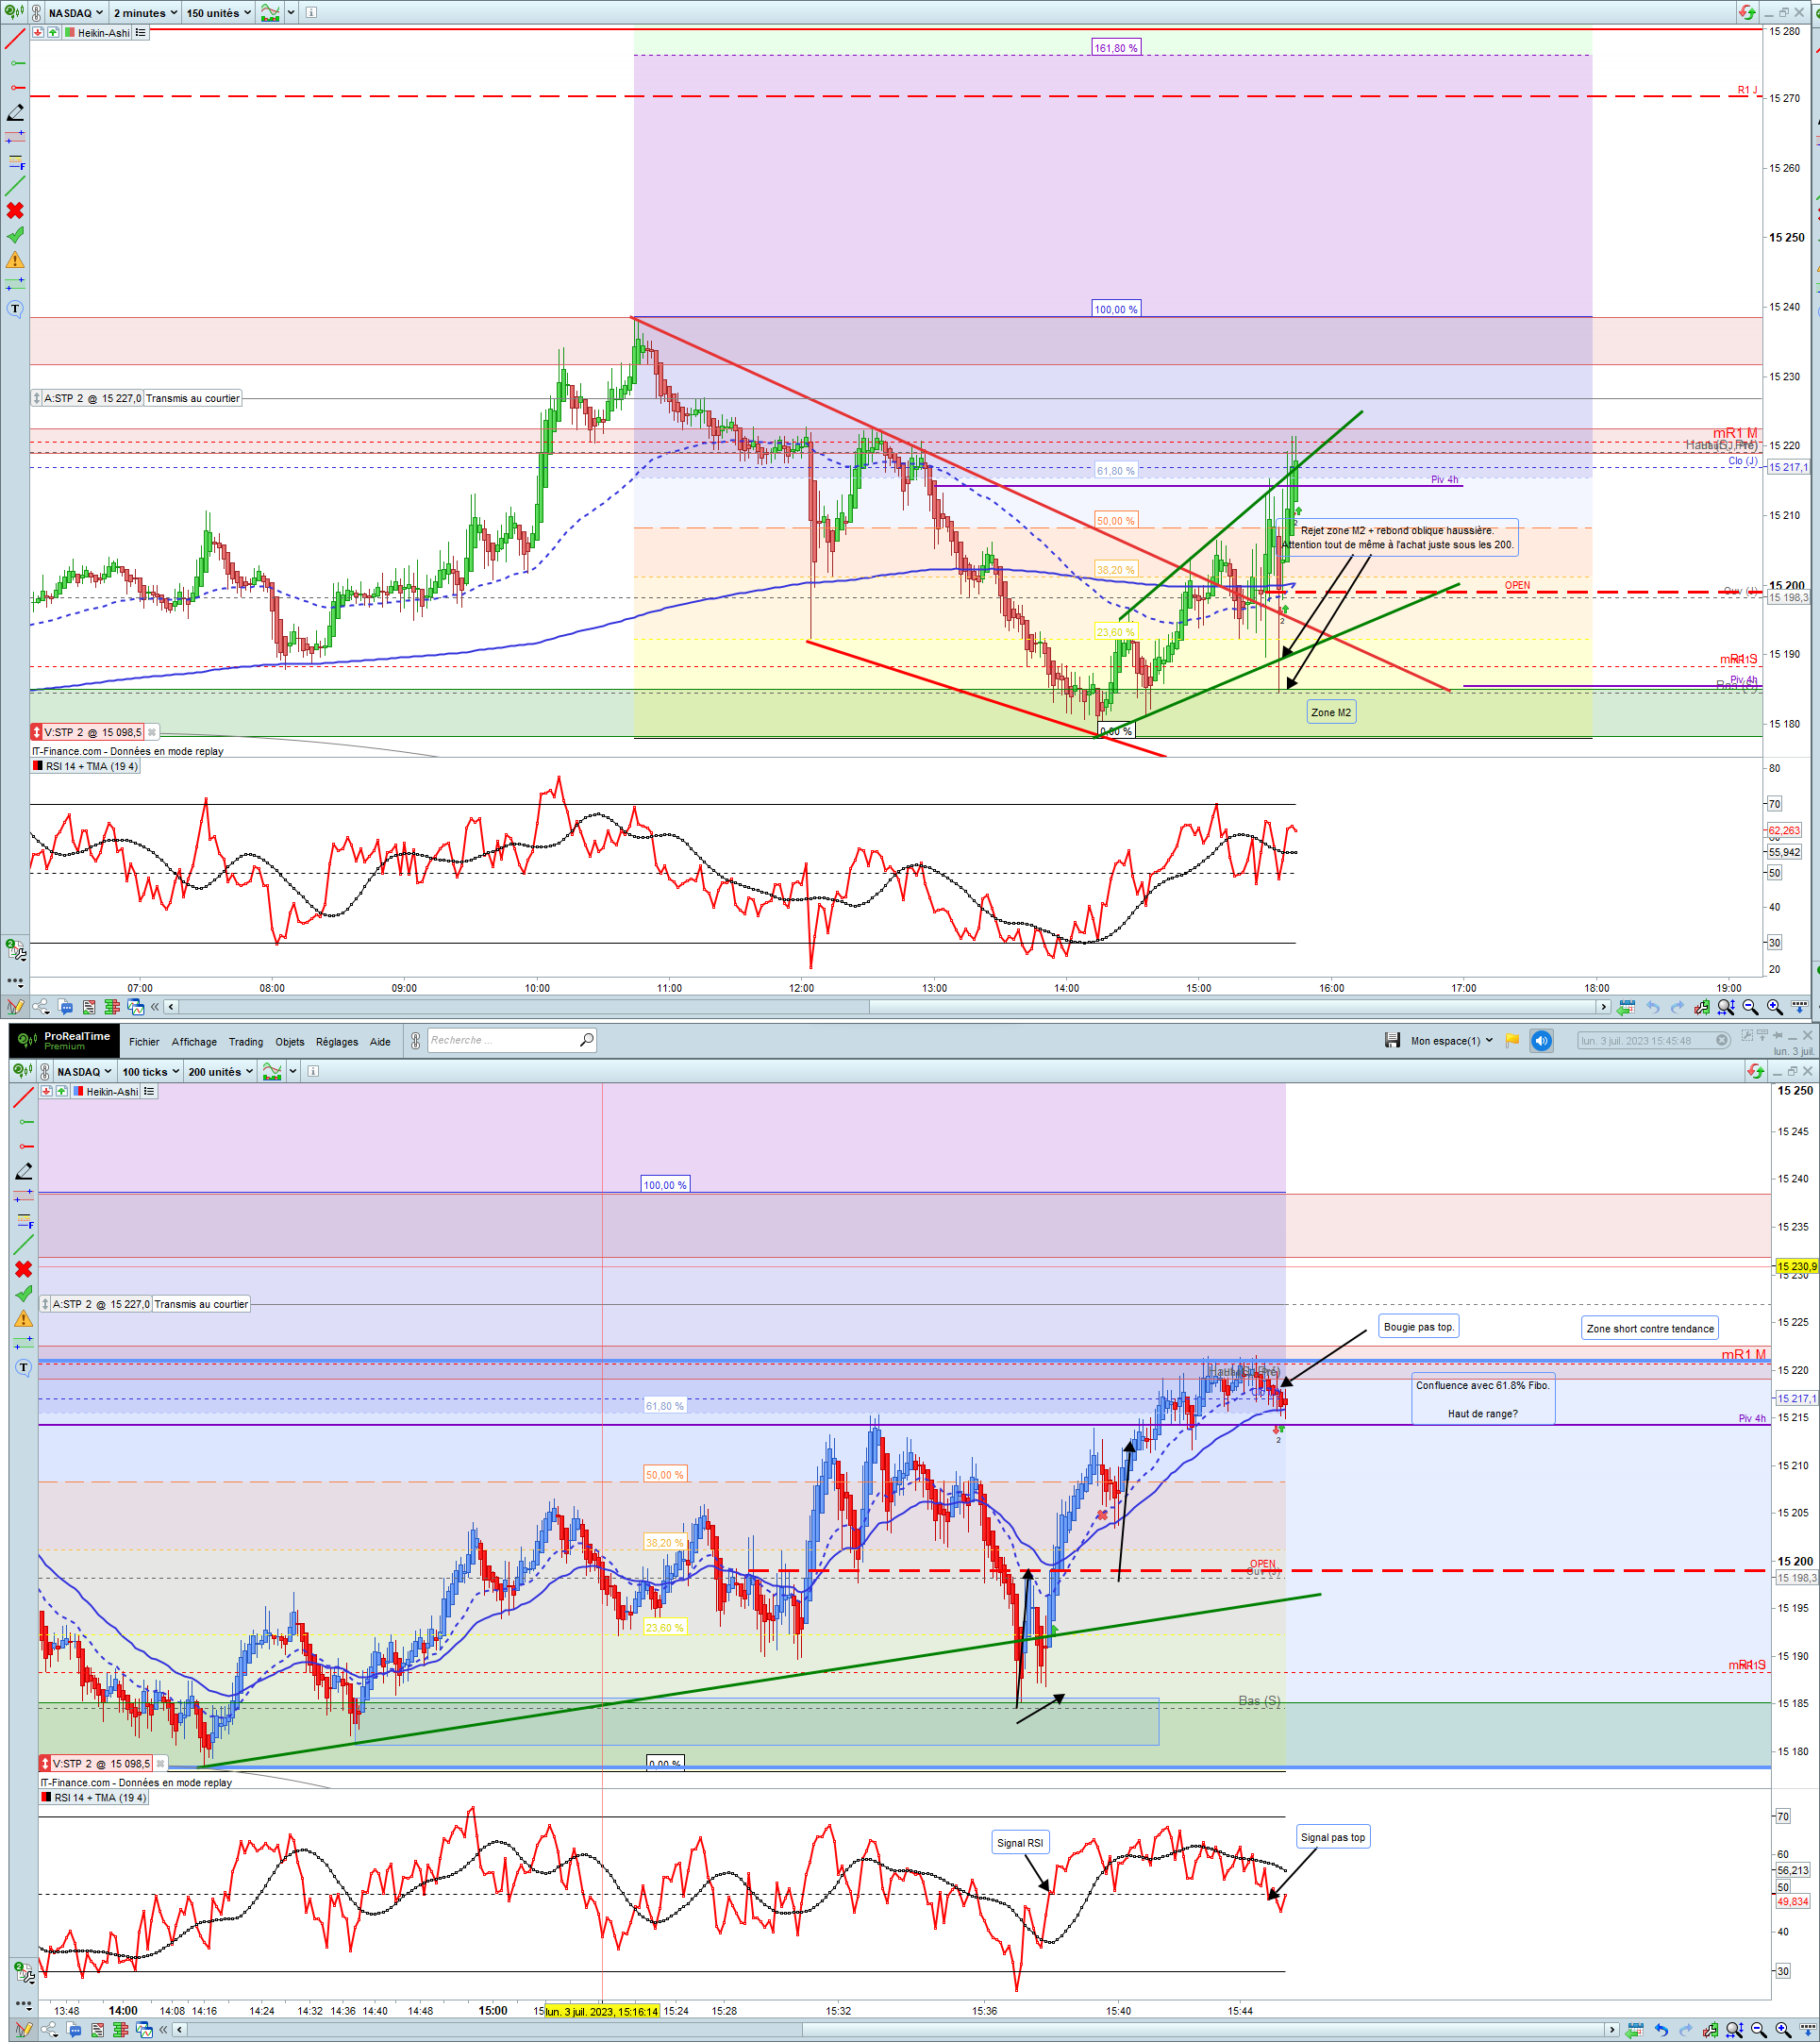Open the Réglages menu
This screenshot has height=2042, width=1820.
[337, 1041]
